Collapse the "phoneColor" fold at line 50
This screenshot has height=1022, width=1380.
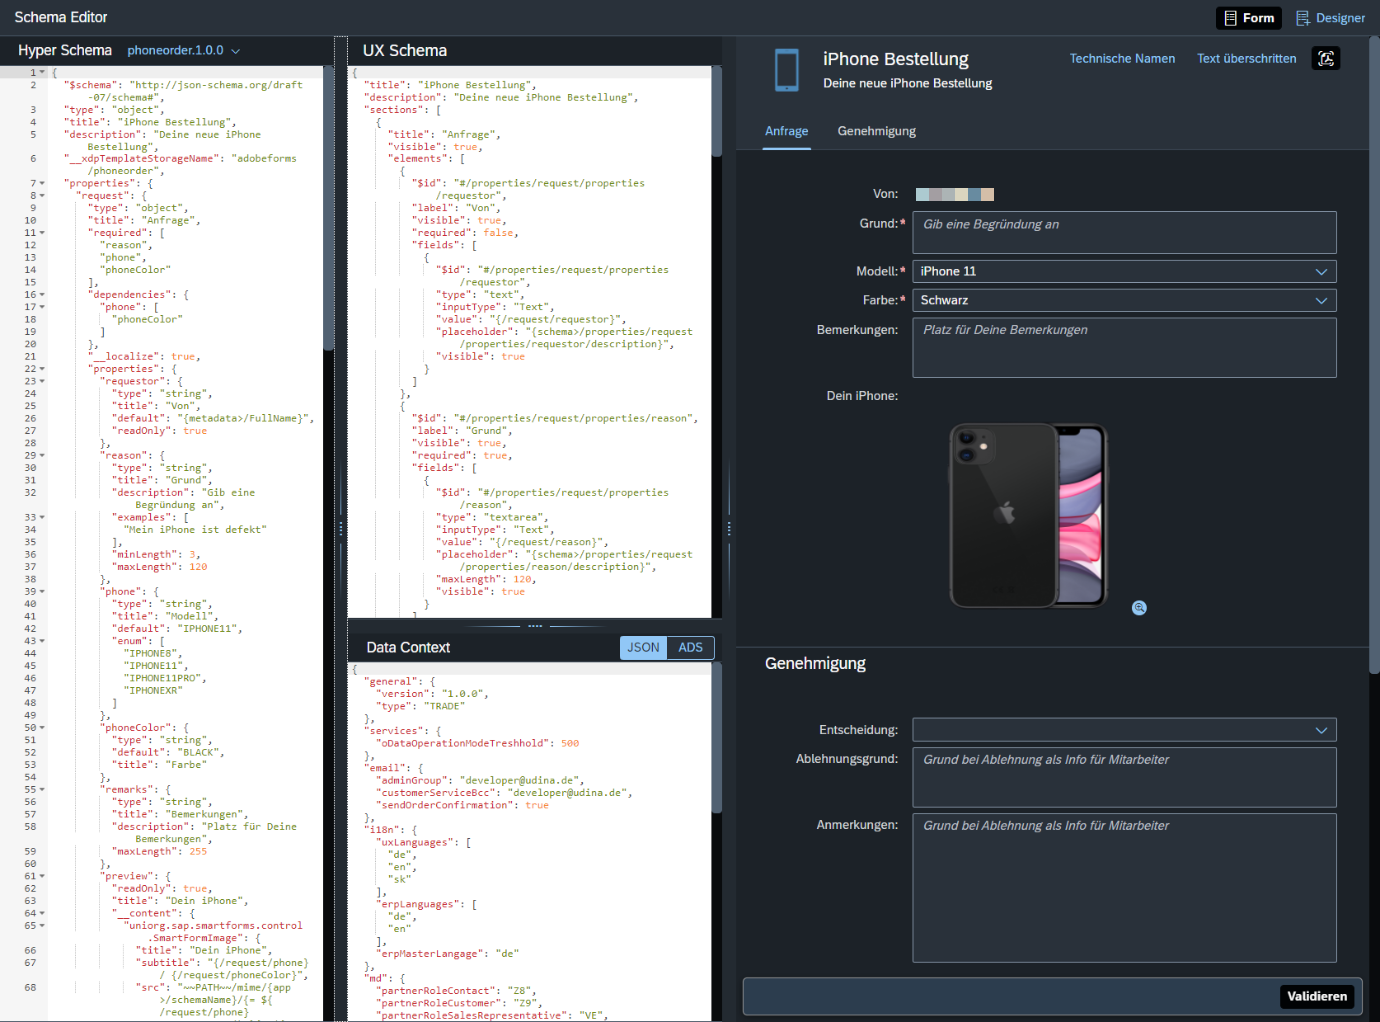(x=42, y=728)
